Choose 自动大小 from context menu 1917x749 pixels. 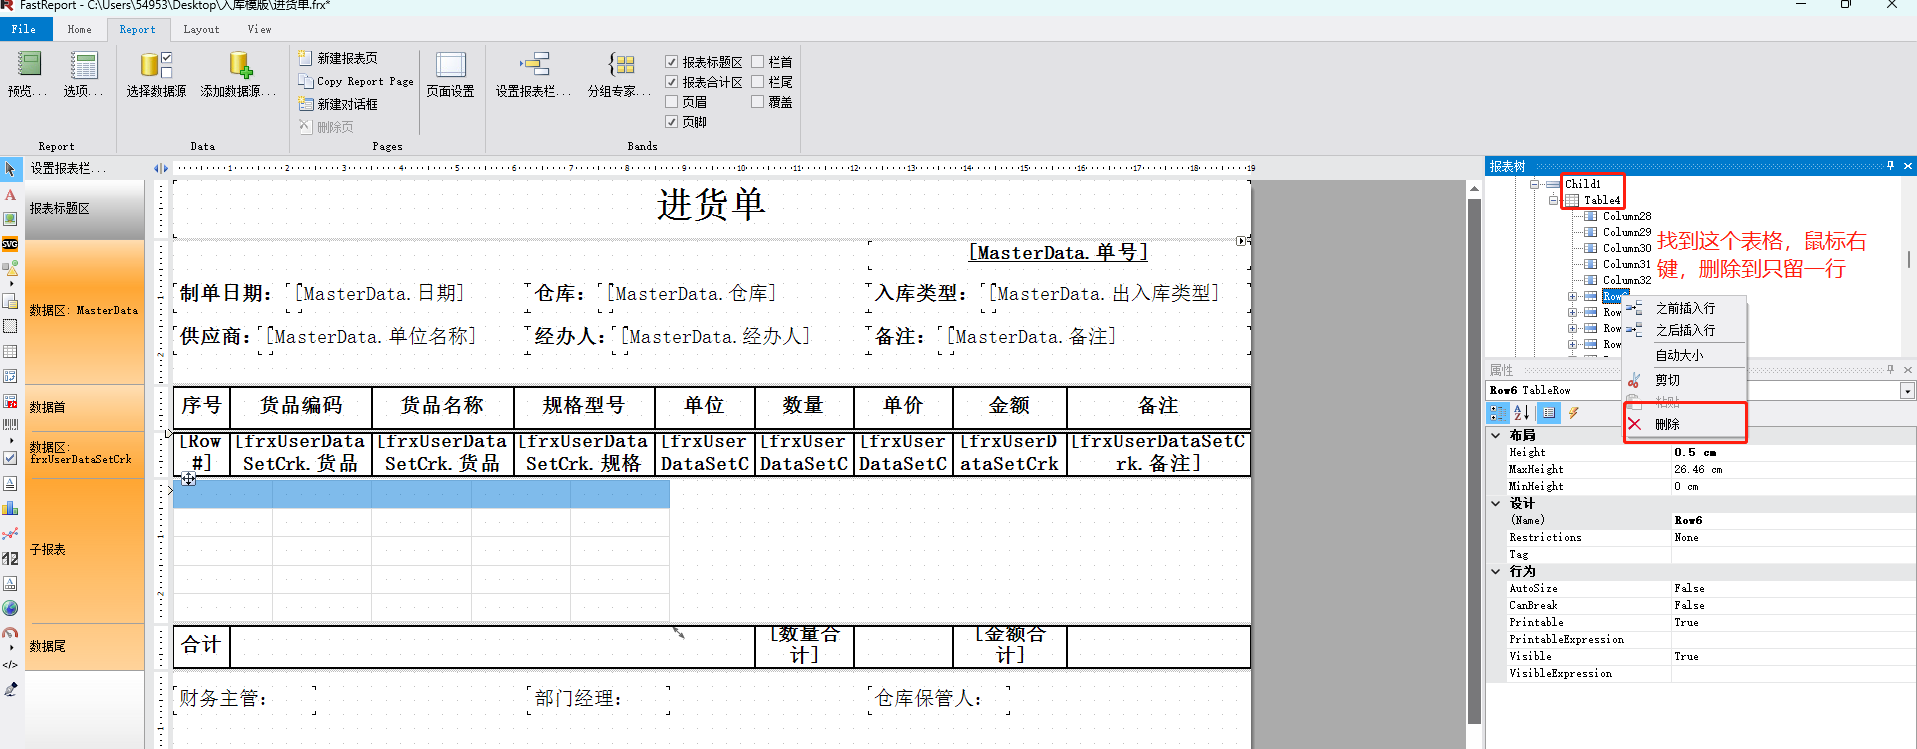click(x=1684, y=355)
